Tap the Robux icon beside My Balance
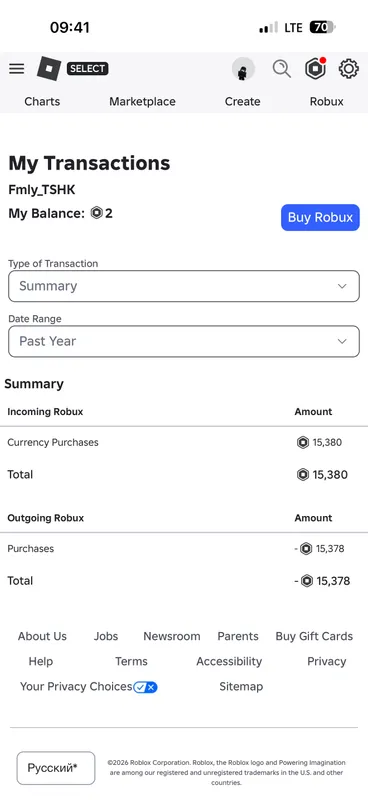The height and width of the screenshot is (800, 368). (96, 213)
